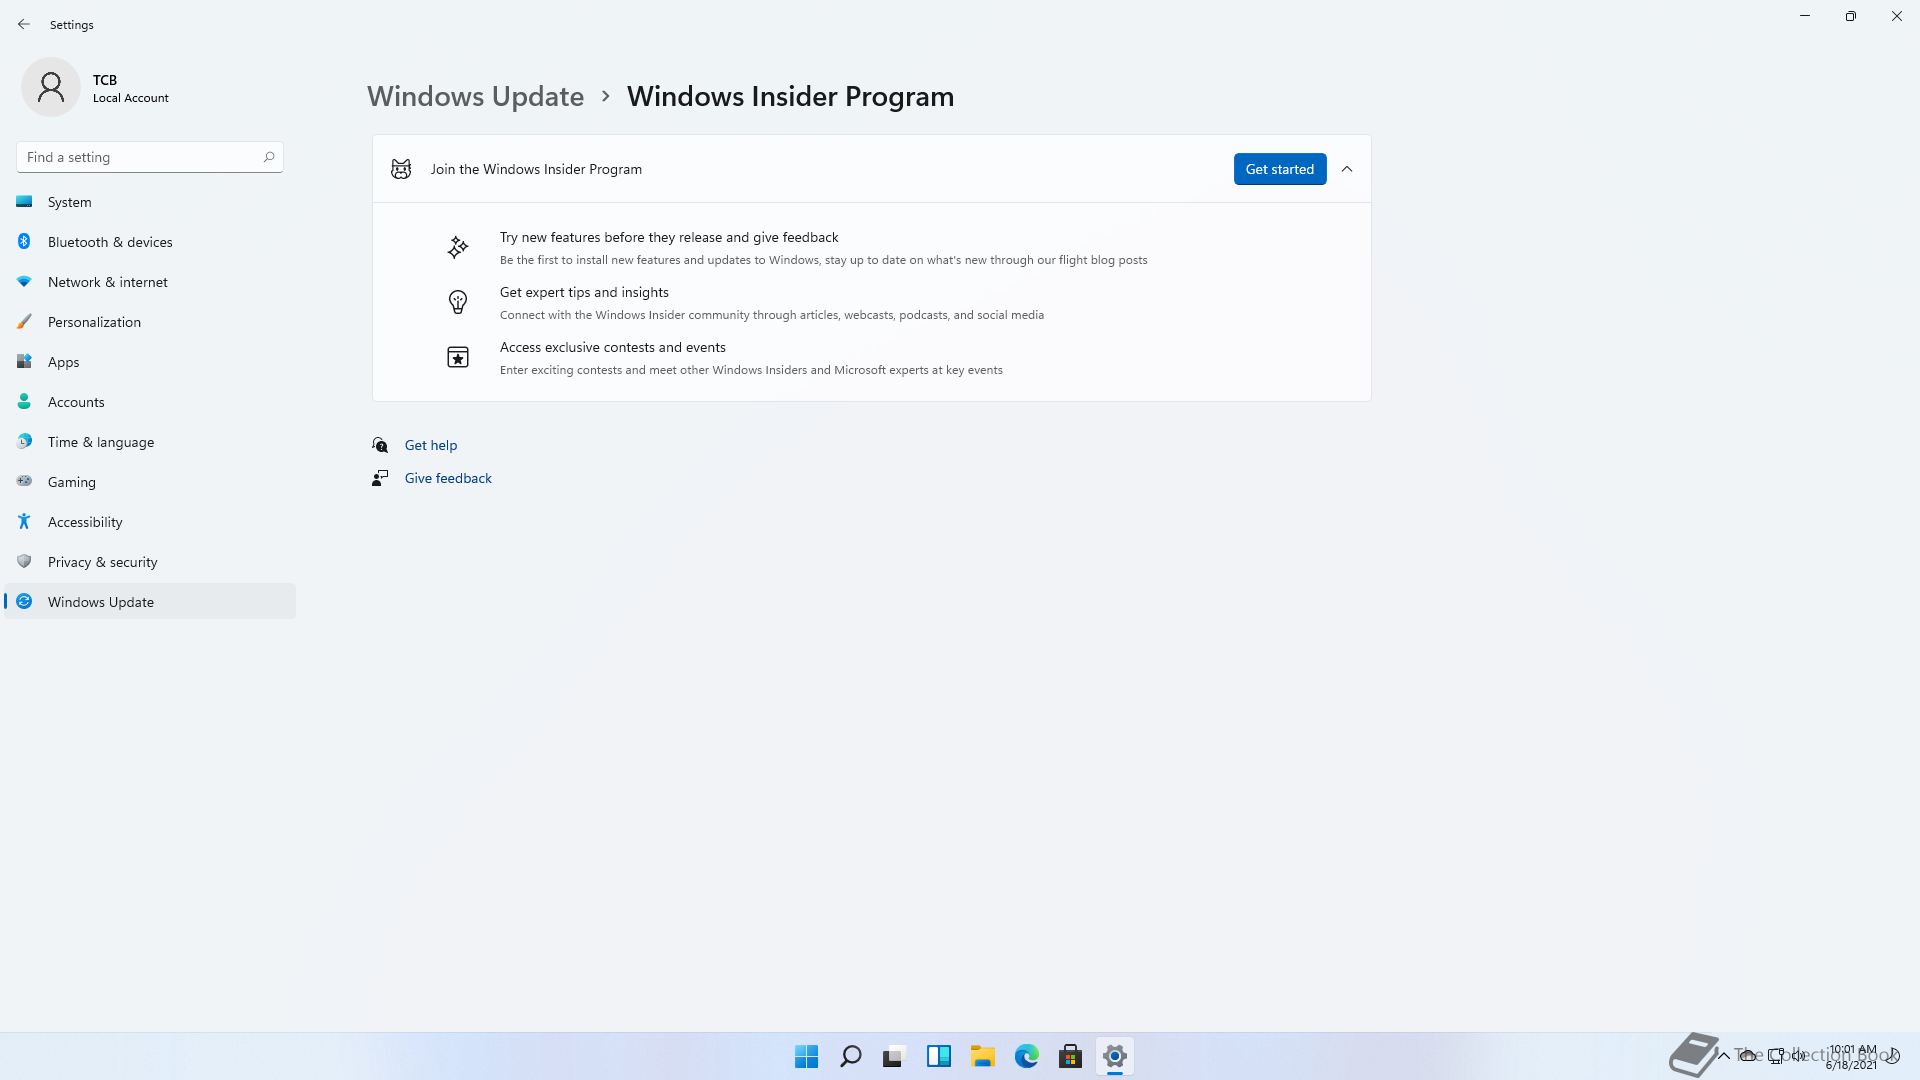This screenshot has width=1920, height=1080.
Task: Go back to Windows Update breadcrumb
Action: [475, 96]
